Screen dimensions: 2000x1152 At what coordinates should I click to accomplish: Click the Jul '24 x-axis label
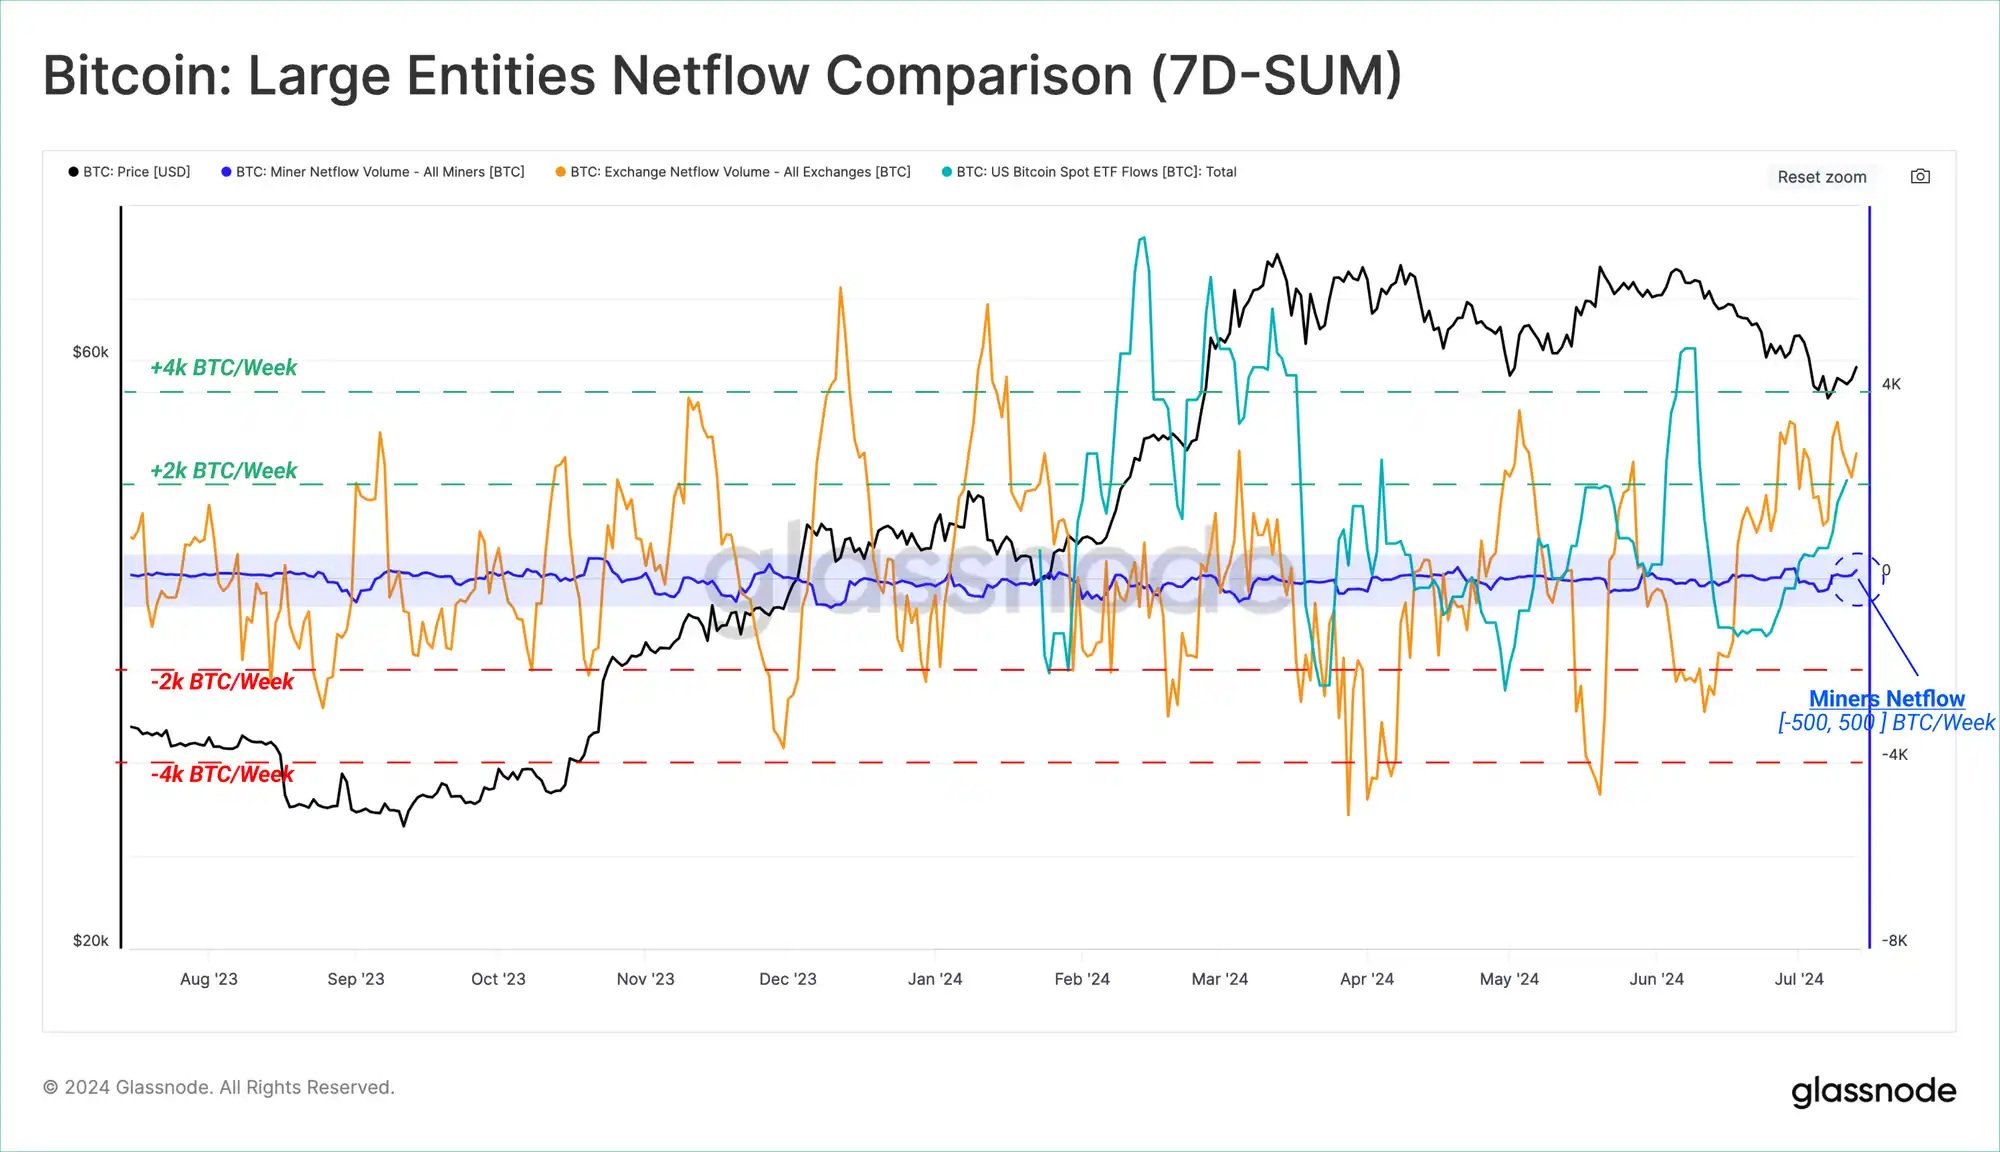pyautogui.click(x=1799, y=979)
